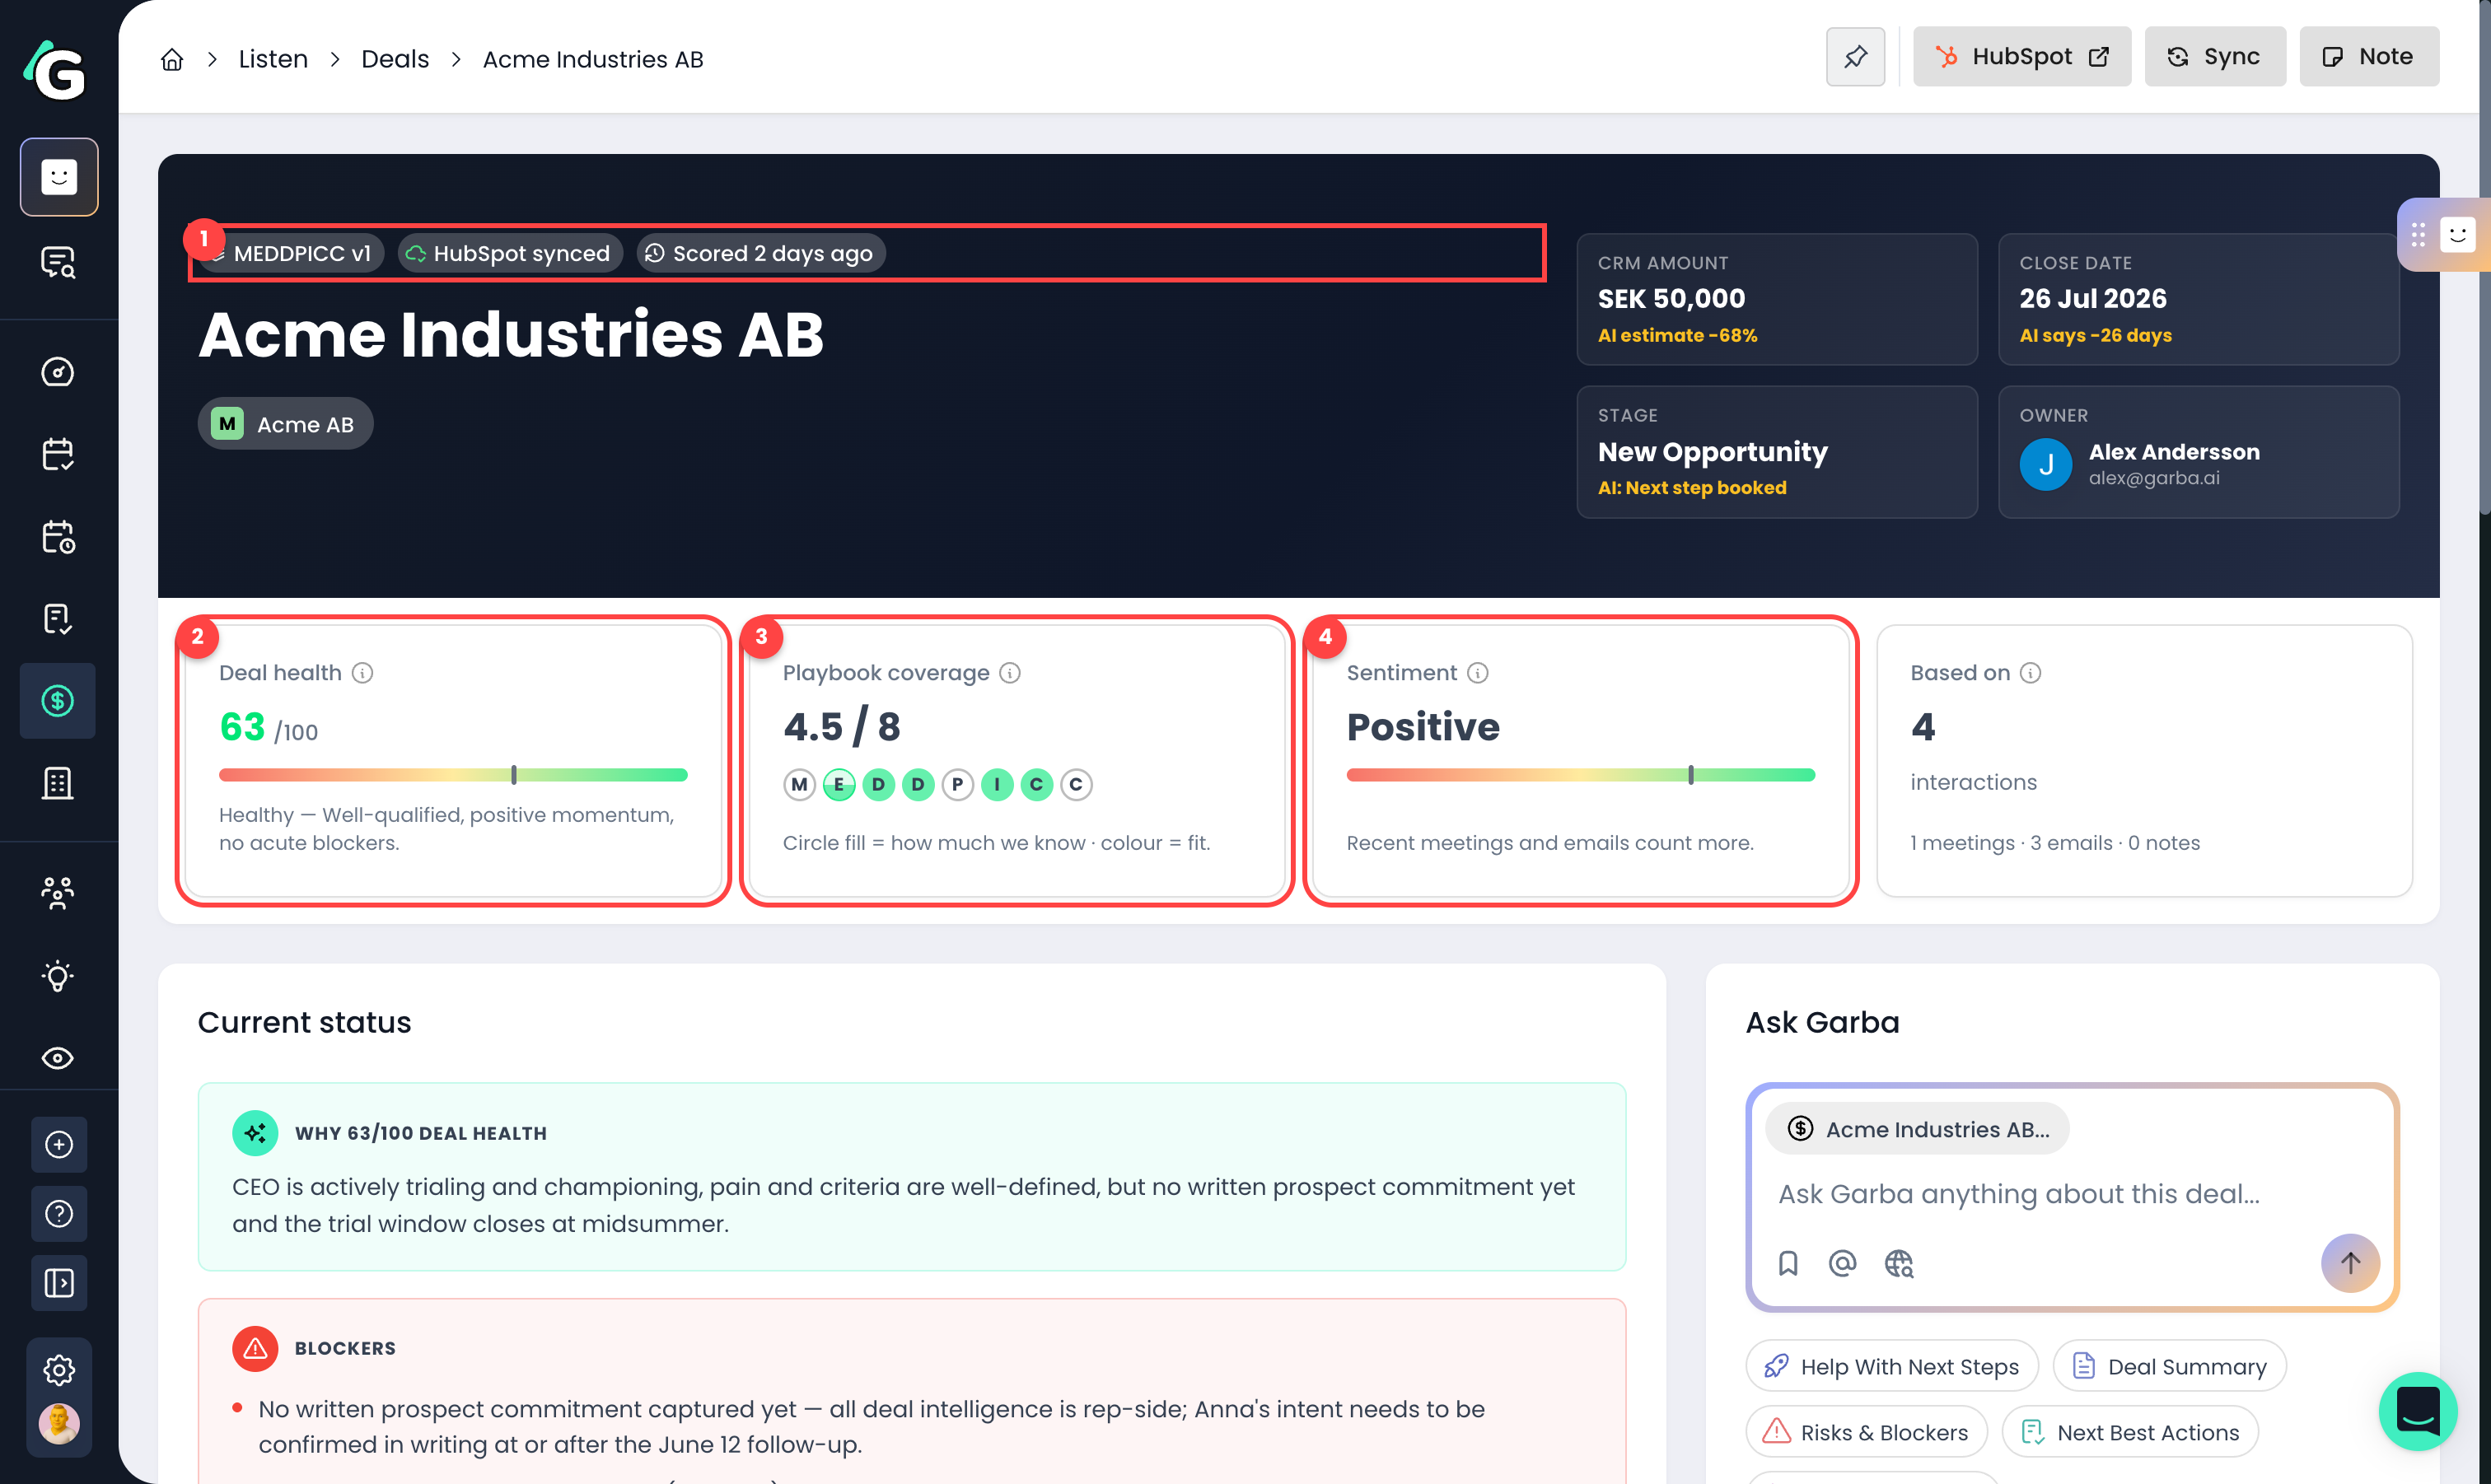Click the plus circle sidebar icon
Screen dimensions: 2491x1484
click(59, 1145)
